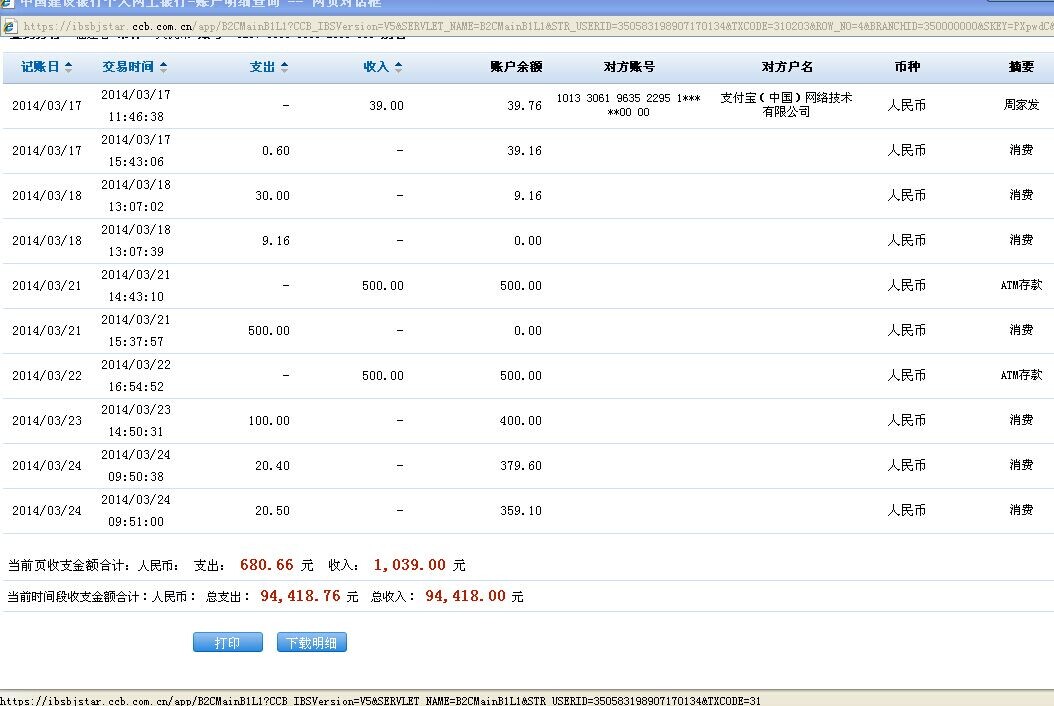
Task: Select the 币种 column header
Action: click(x=907, y=67)
